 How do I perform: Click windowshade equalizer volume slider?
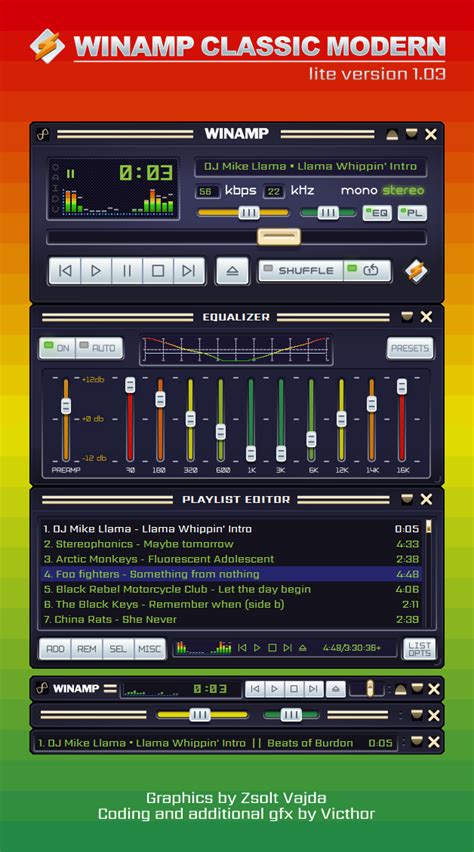pyautogui.click(x=202, y=715)
